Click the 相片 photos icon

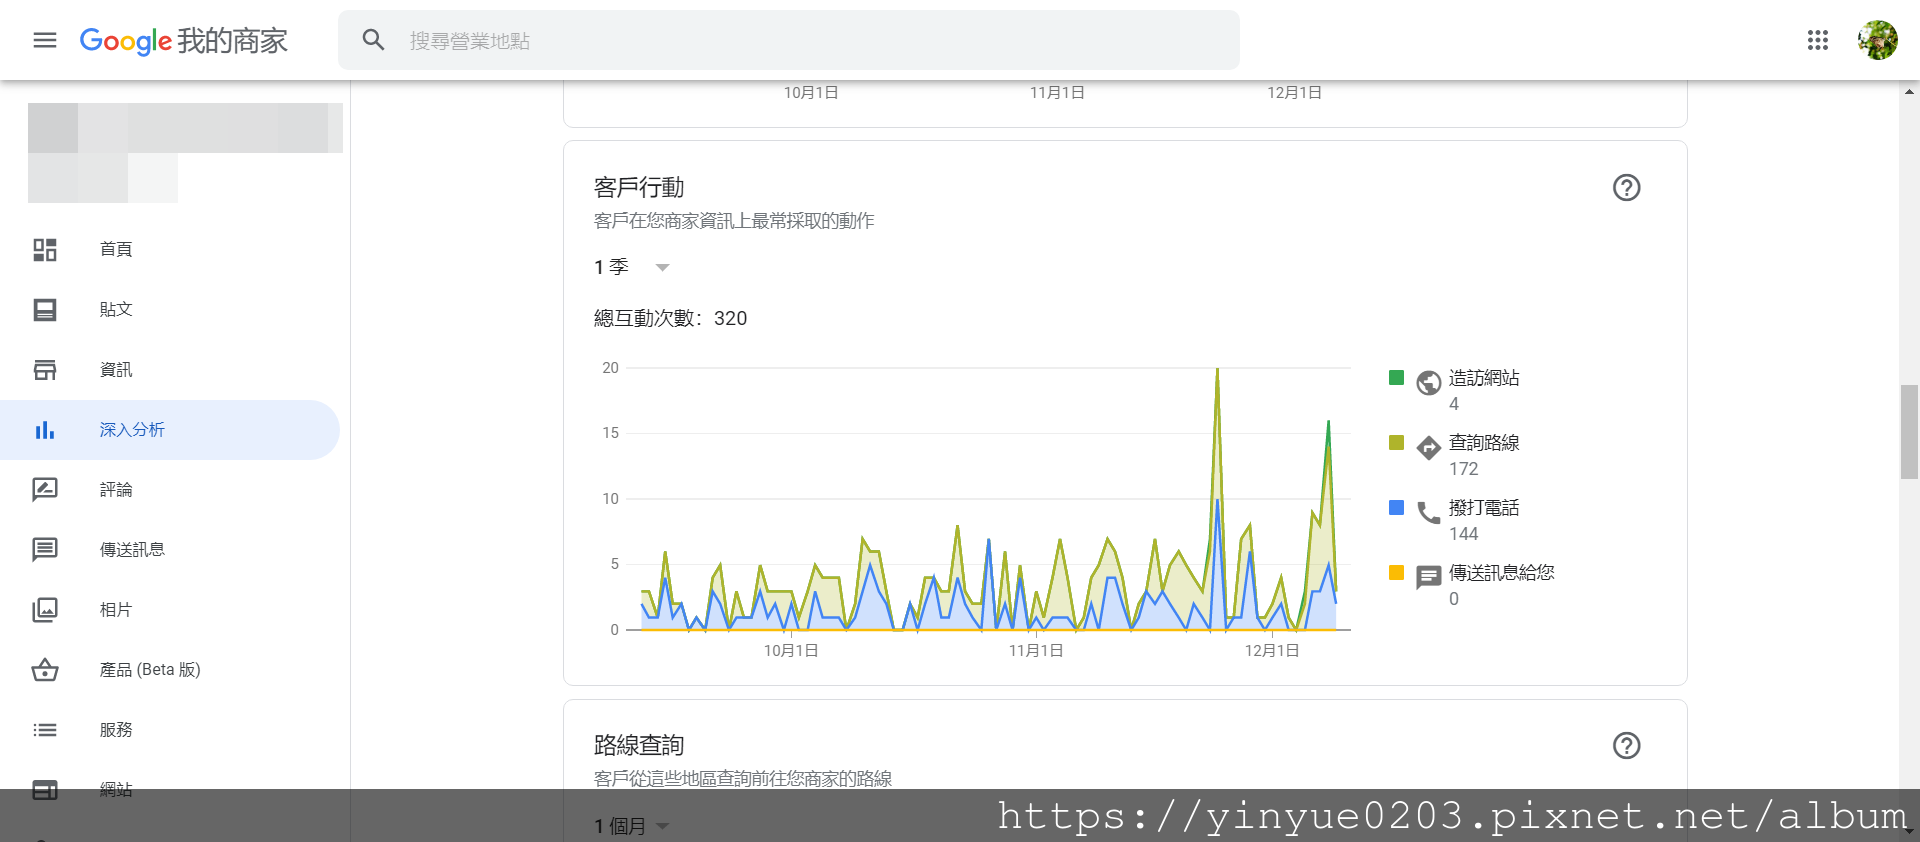point(45,610)
